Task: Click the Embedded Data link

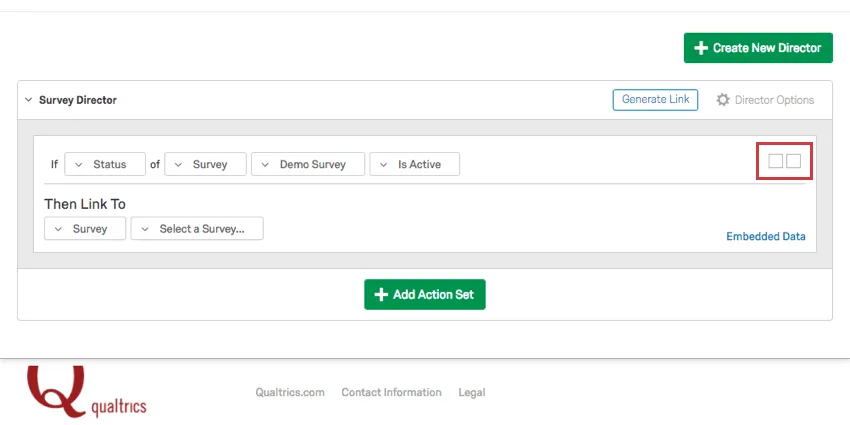Action: pos(765,237)
